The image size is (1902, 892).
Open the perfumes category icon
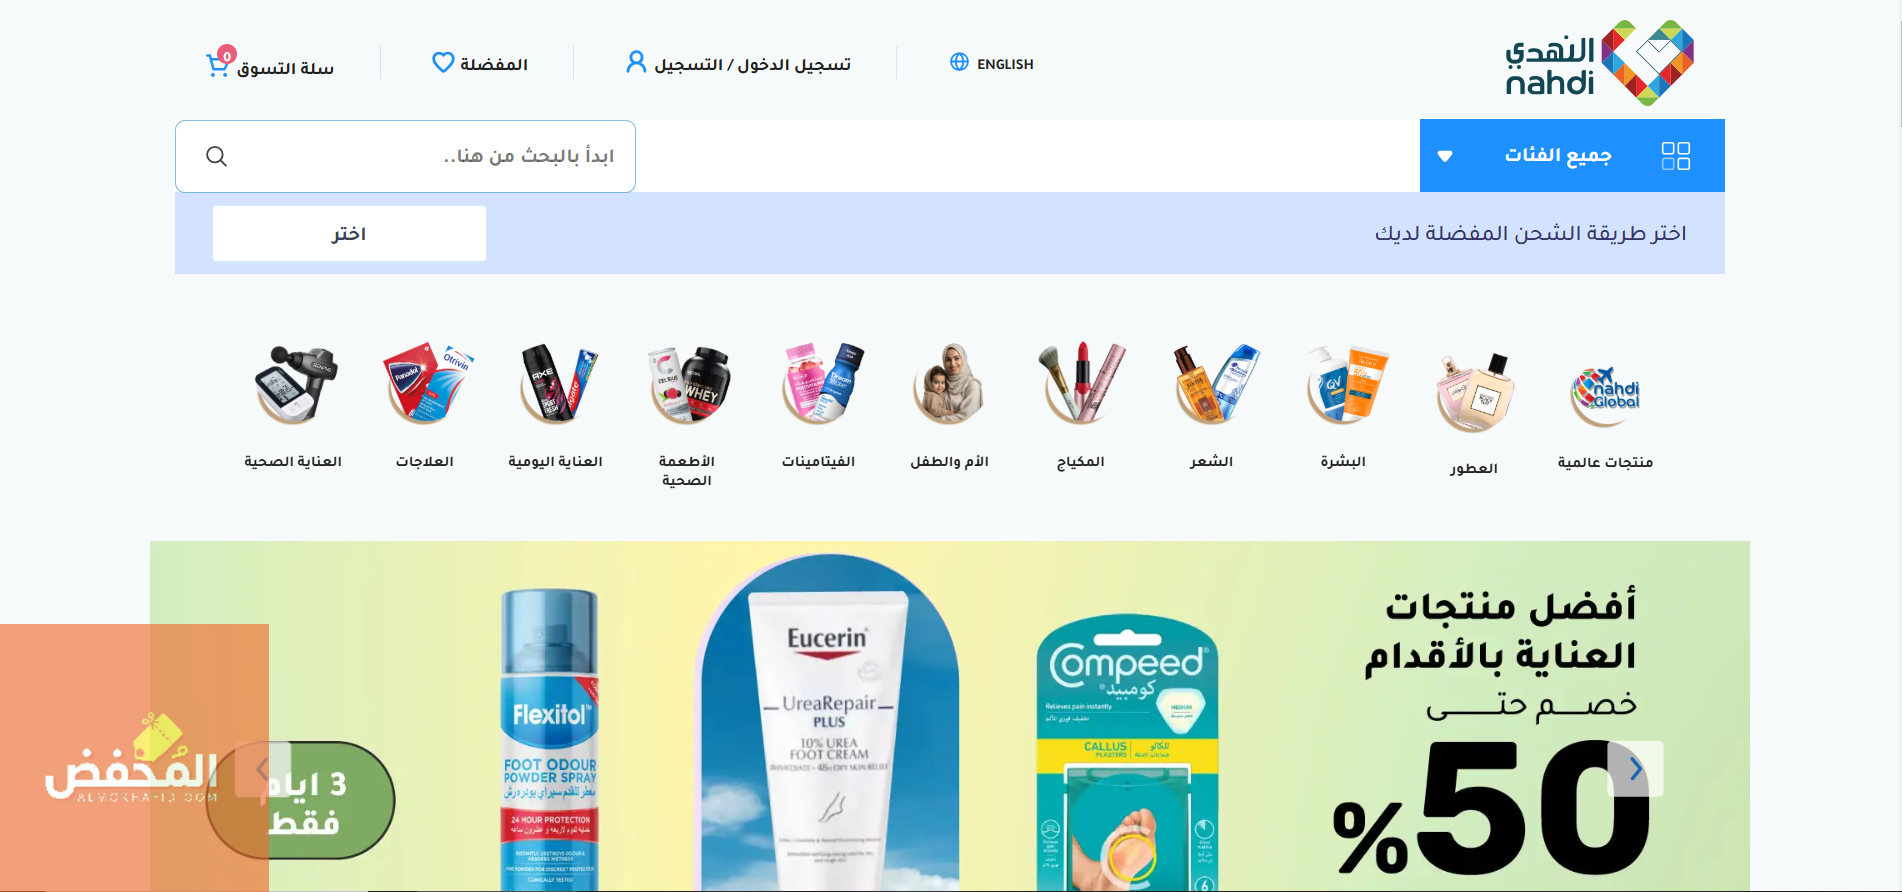1474,392
